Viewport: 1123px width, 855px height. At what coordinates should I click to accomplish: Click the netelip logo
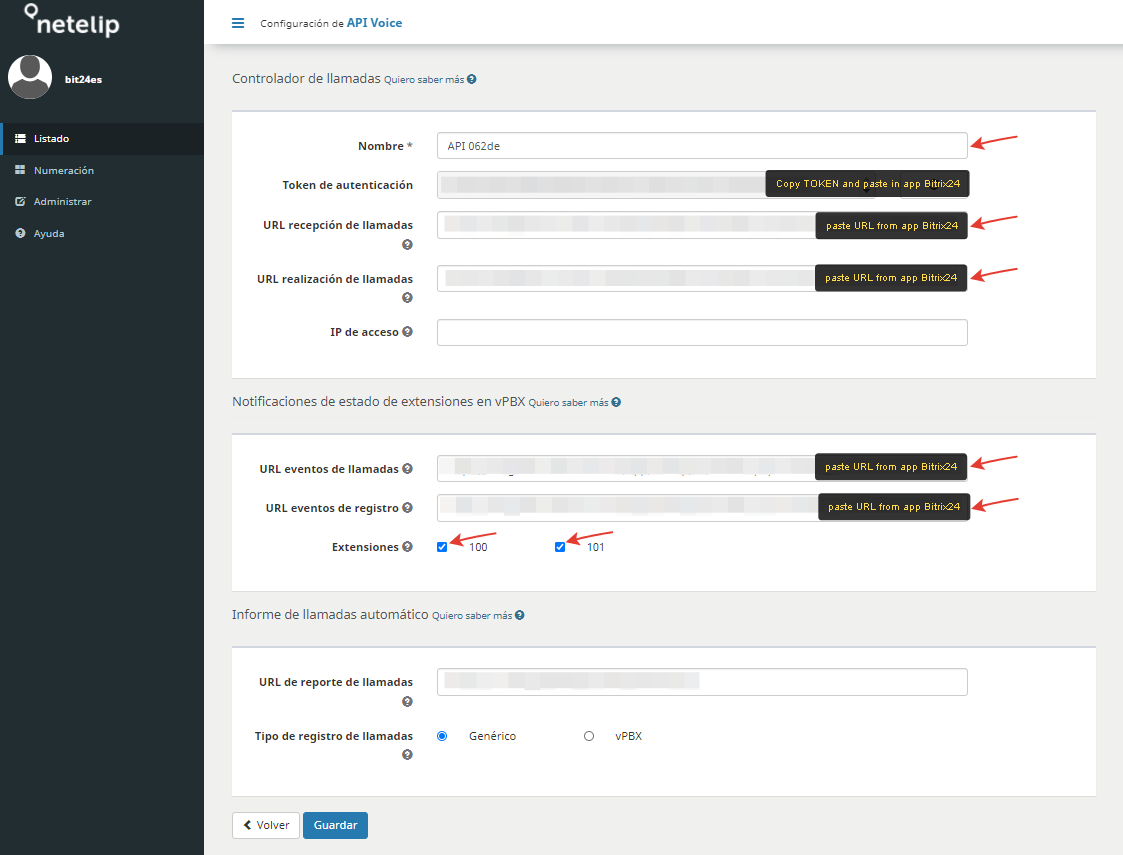pos(72,21)
